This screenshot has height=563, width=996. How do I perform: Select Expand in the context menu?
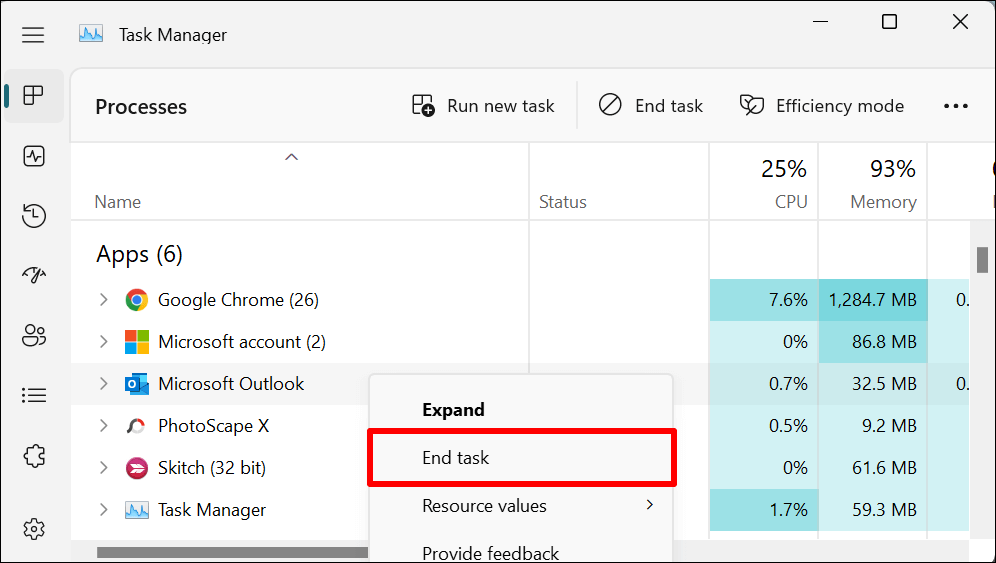(x=453, y=410)
